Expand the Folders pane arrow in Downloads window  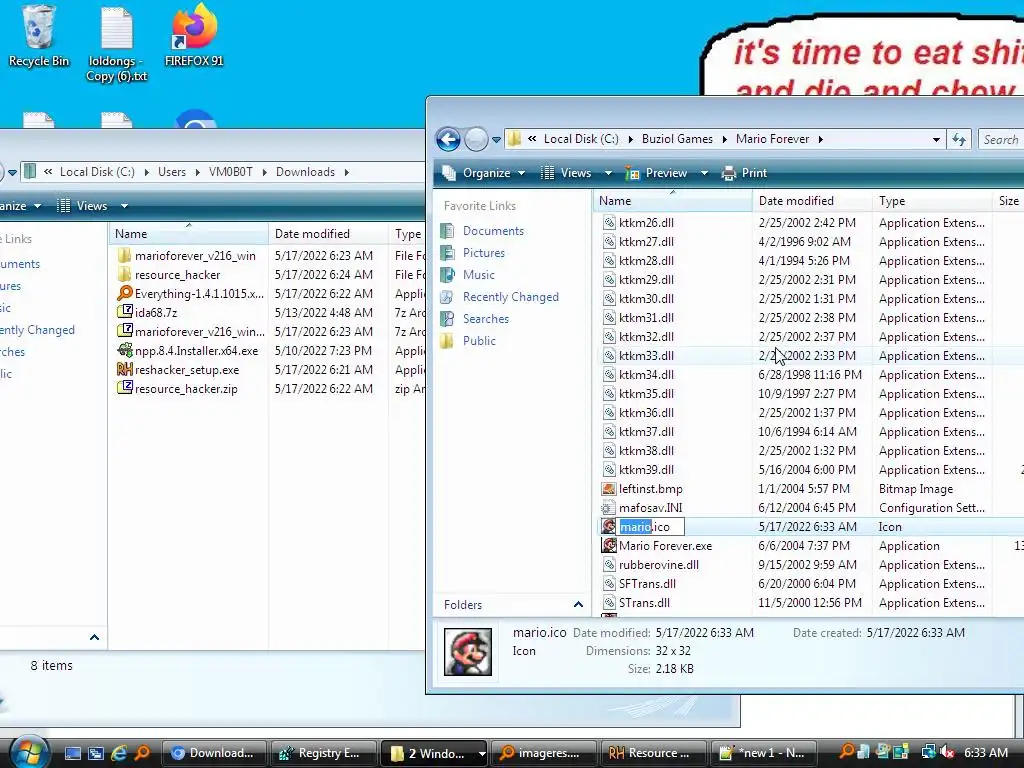94,637
